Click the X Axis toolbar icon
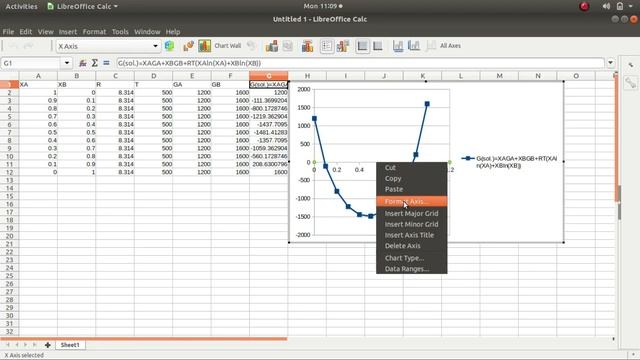 398,46
